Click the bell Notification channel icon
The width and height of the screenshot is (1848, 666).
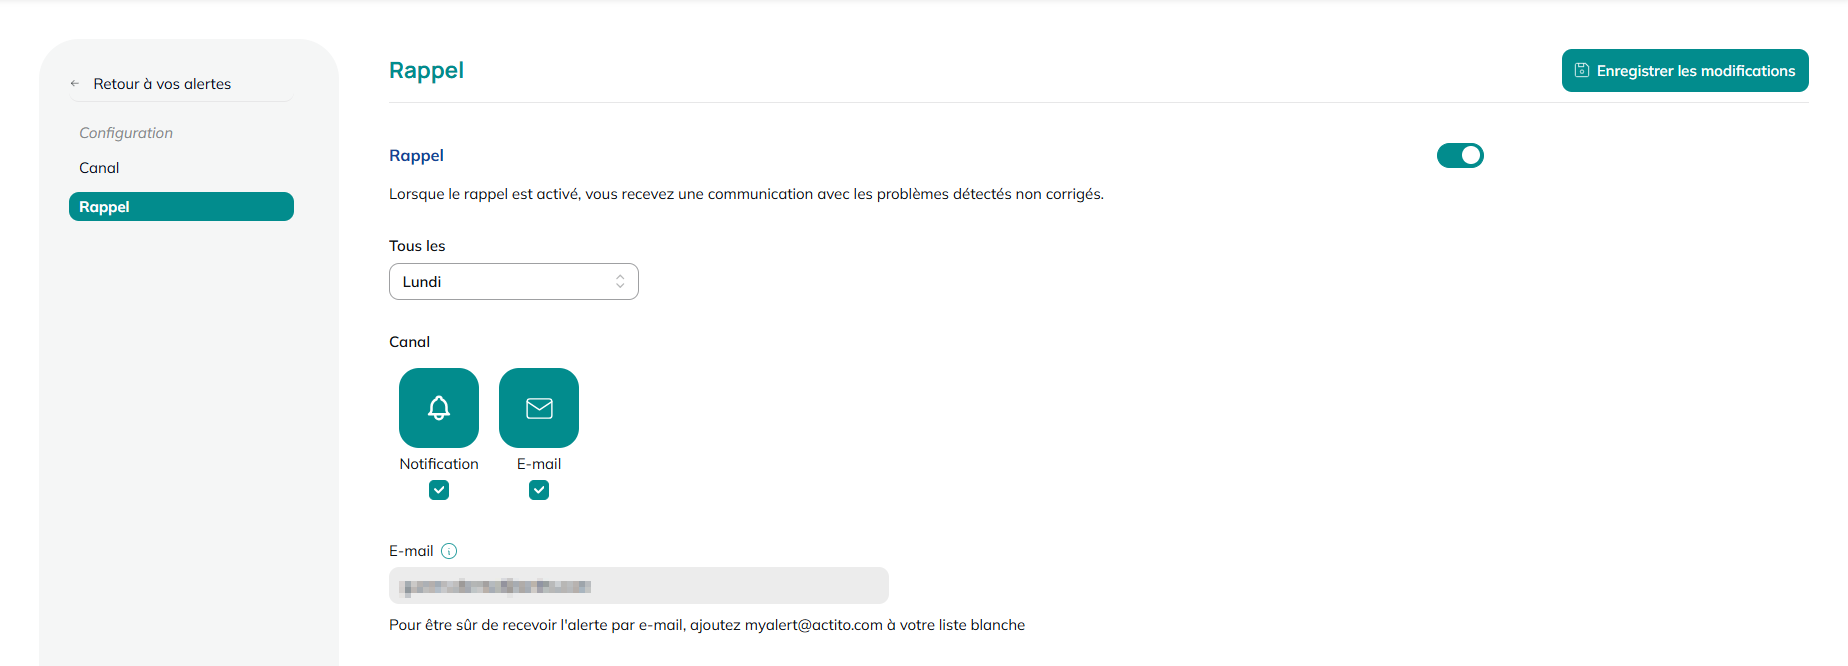(x=439, y=408)
